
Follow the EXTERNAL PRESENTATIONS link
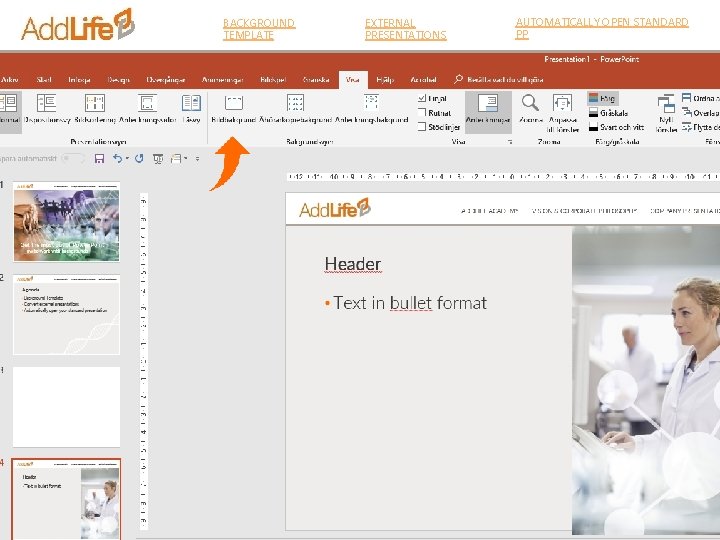(405, 29)
